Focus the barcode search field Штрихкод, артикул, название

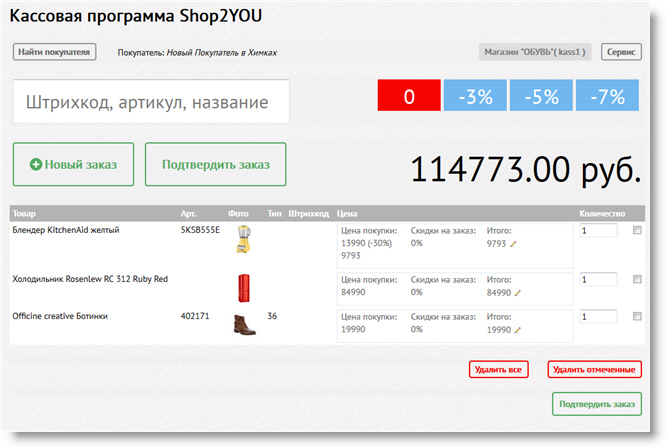151,102
